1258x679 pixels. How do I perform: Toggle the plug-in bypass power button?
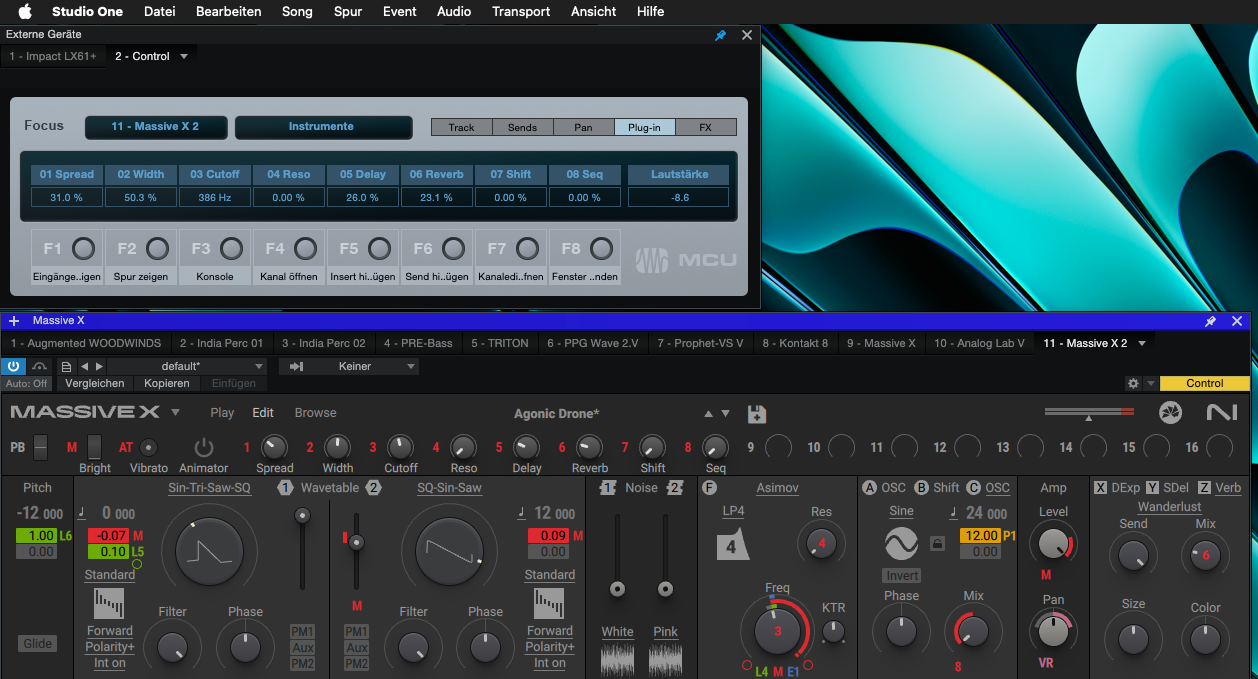pos(14,366)
